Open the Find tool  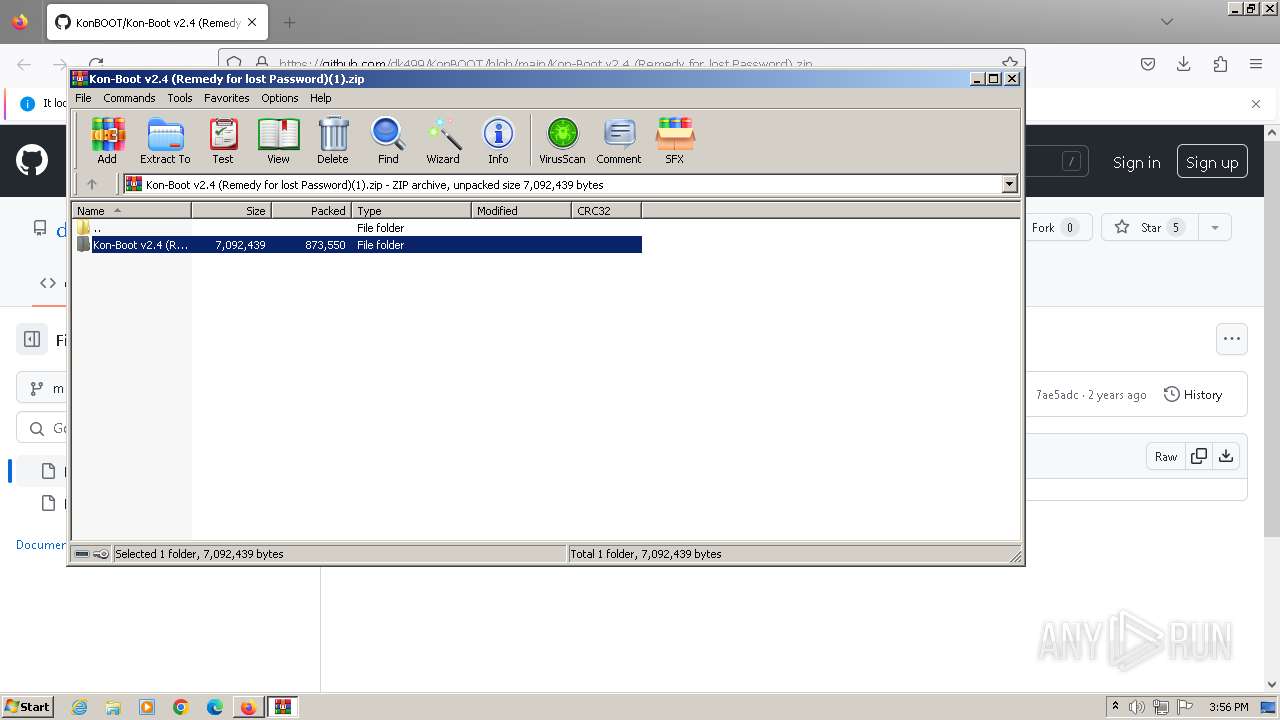coord(388,140)
